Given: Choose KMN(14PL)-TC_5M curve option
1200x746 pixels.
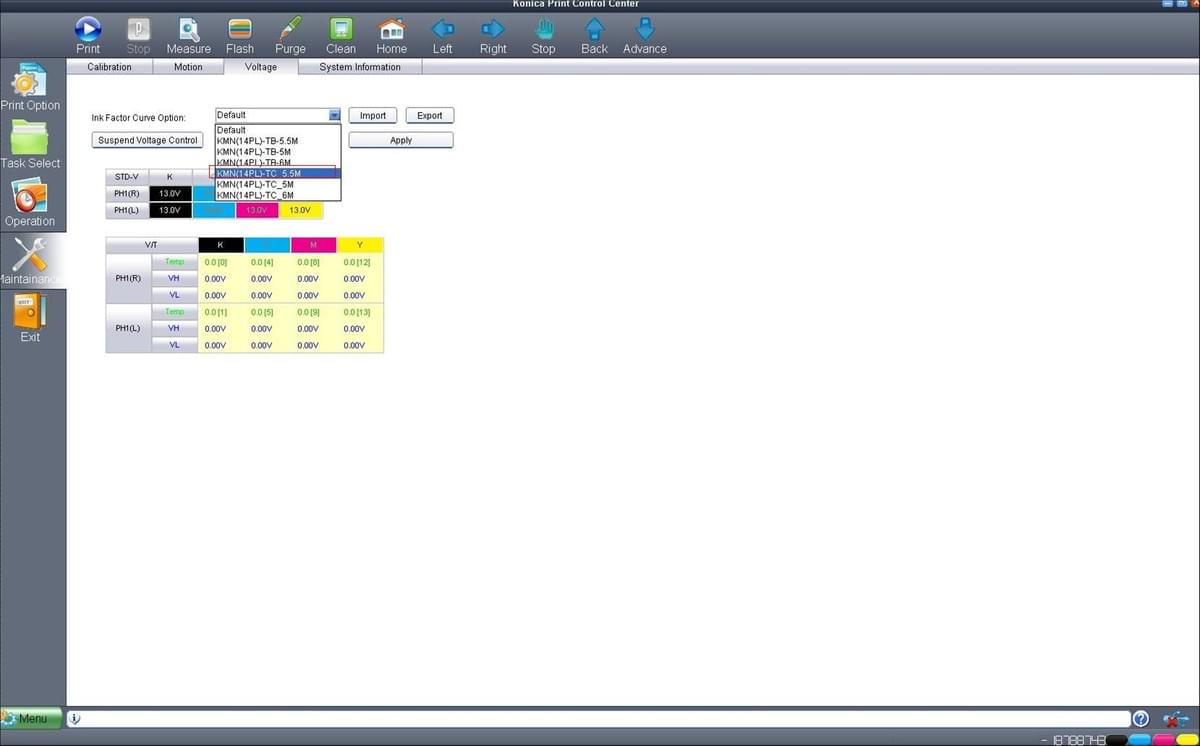Looking at the screenshot, I should click(278, 184).
